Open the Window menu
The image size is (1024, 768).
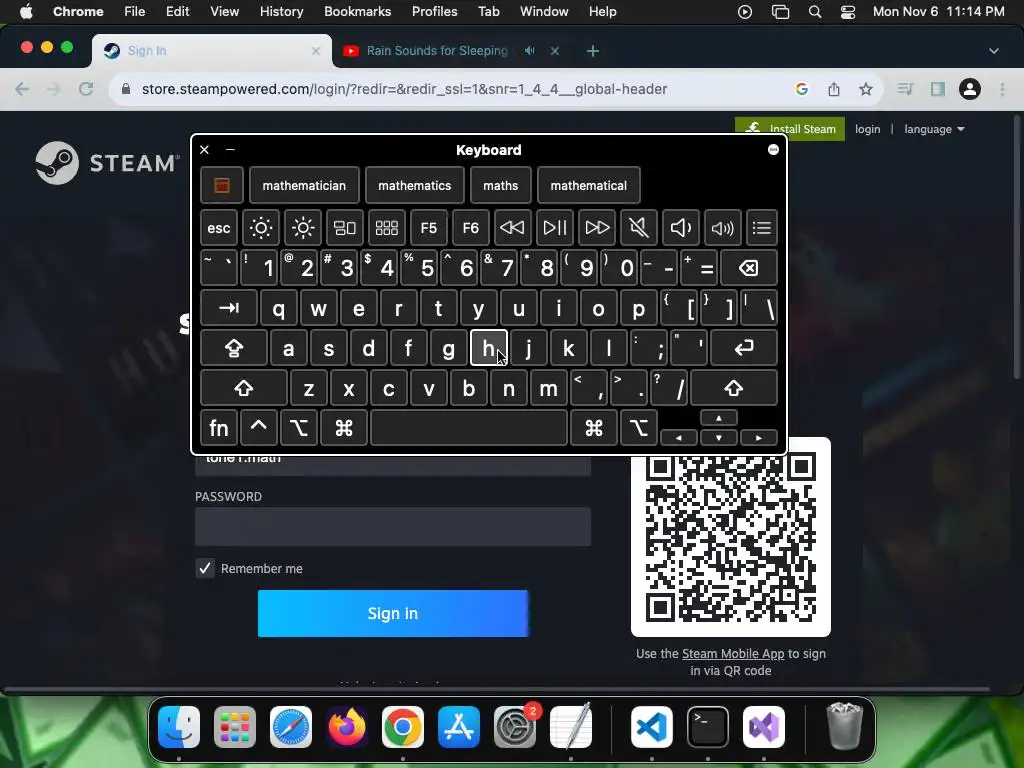click(x=544, y=12)
